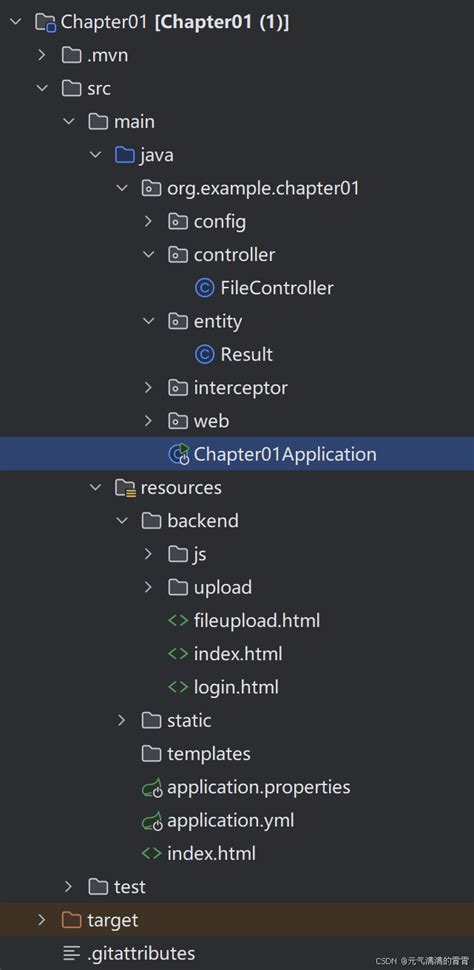Screen dimensions: 474x970
Task: Click the orange target folder icon
Action: (x=72, y=920)
